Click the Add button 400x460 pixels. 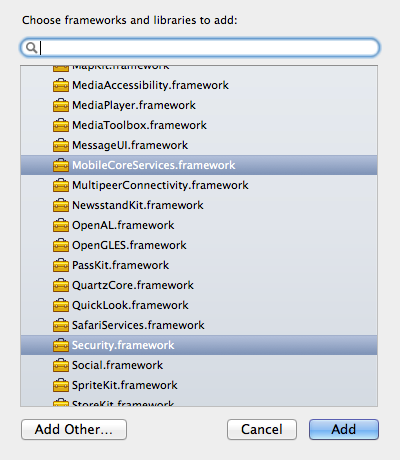tap(344, 429)
